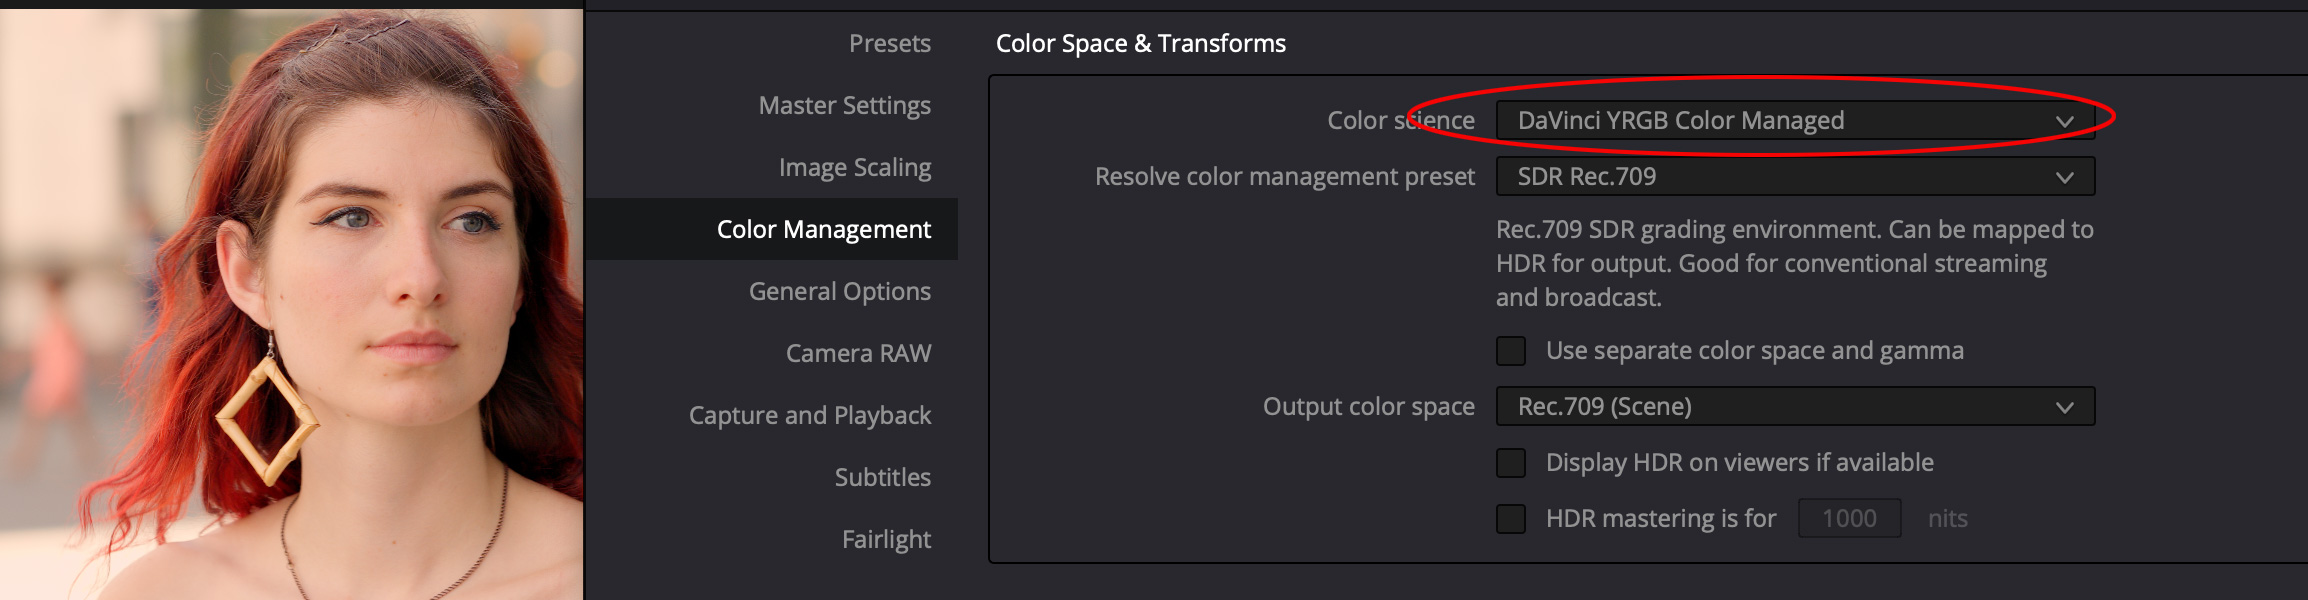Click the HDR mastering nits value field
The width and height of the screenshot is (2308, 600).
(x=1849, y=518)
